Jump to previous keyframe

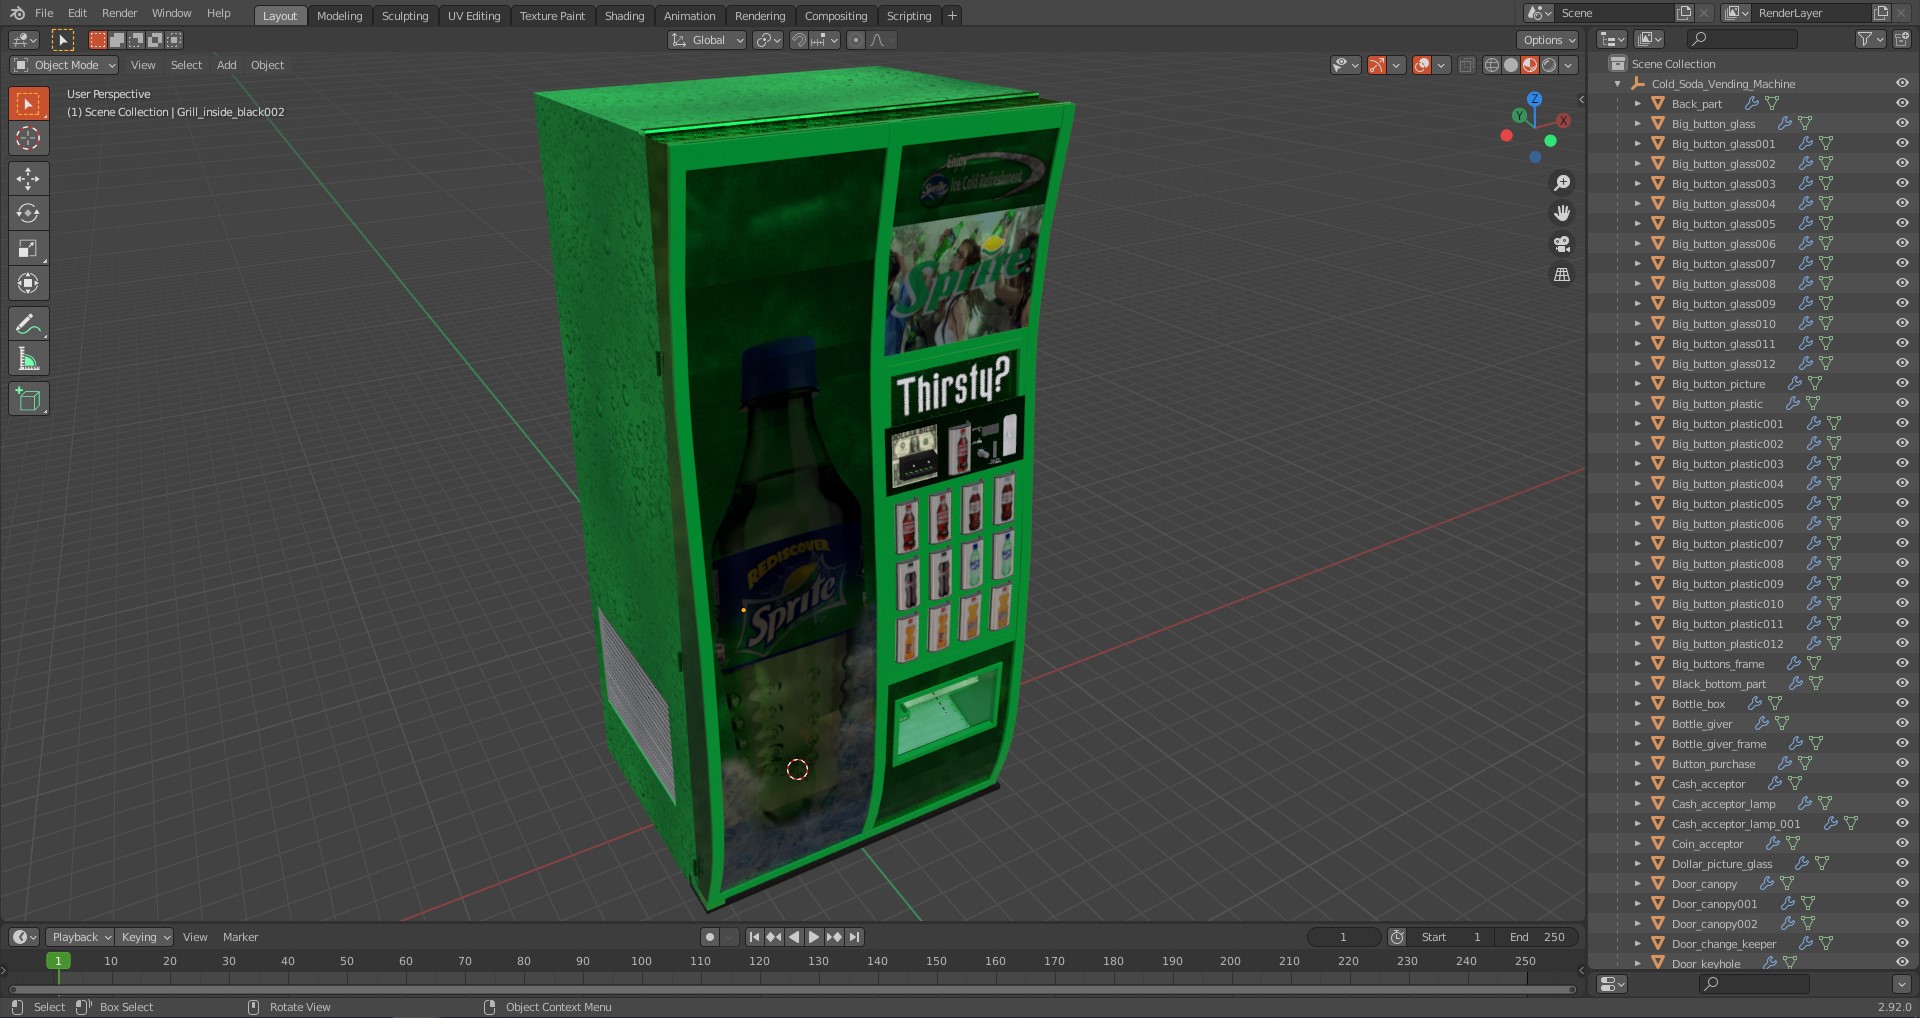[774, 937]
